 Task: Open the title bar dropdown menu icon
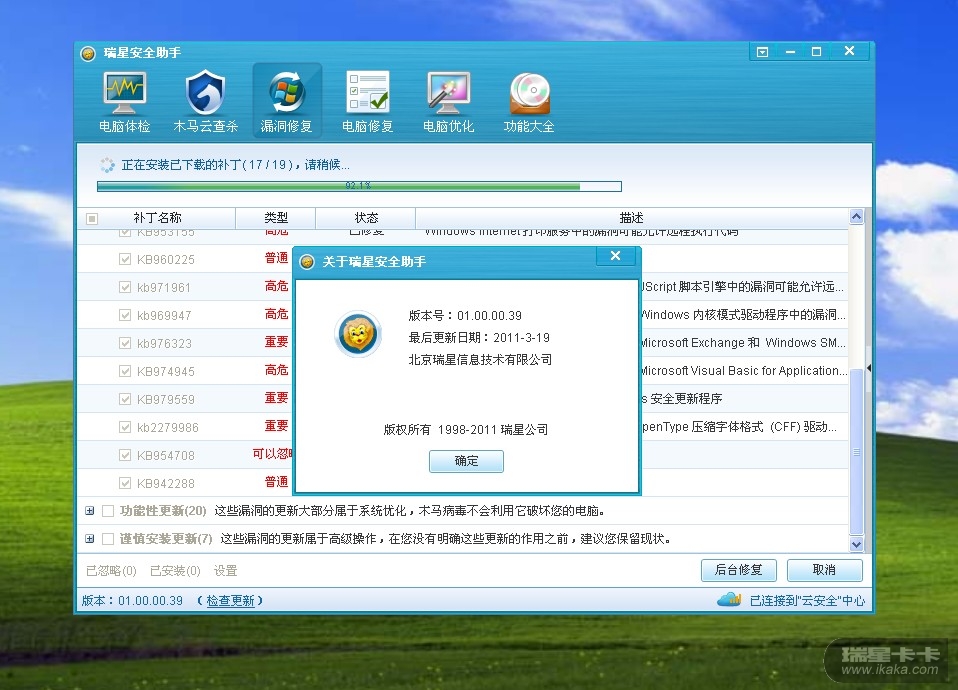(762, 52)
